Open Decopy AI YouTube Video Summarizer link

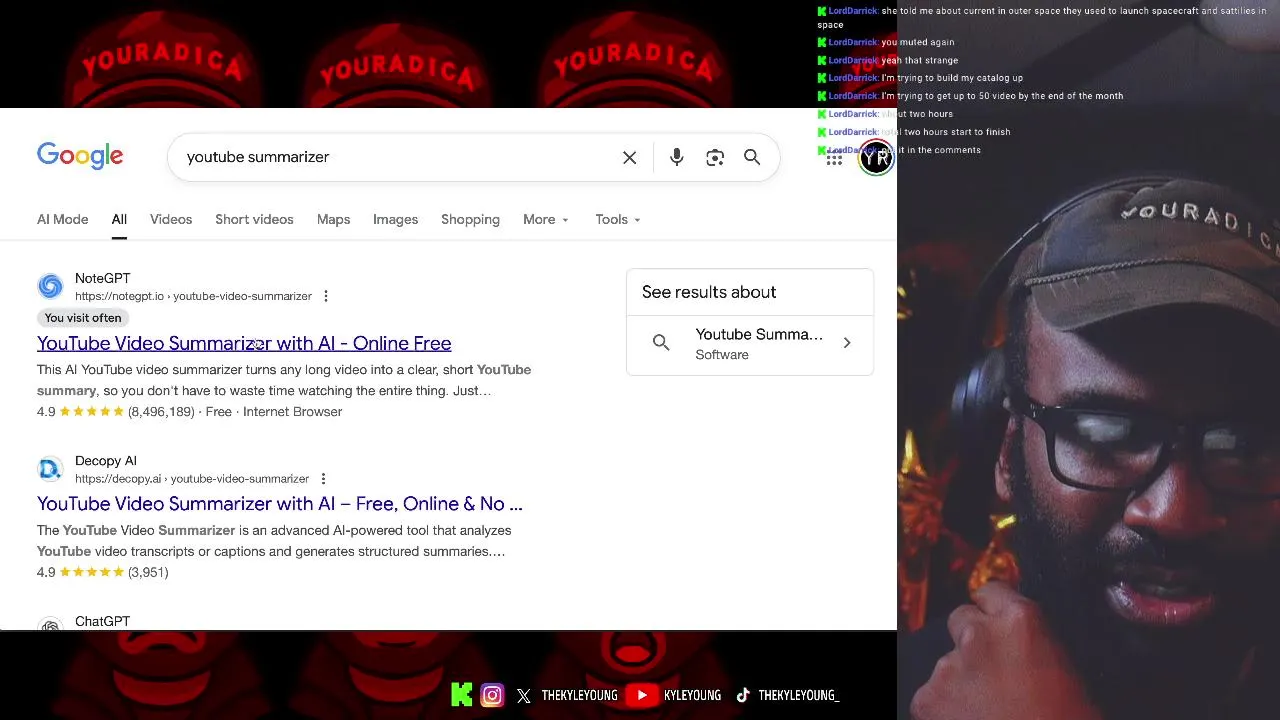click(x=280, y=504)
